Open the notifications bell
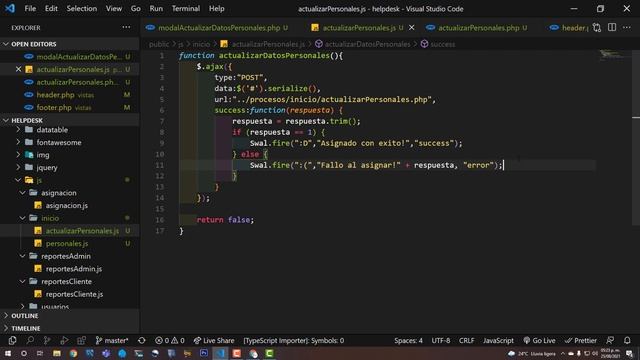 point(627,340)
